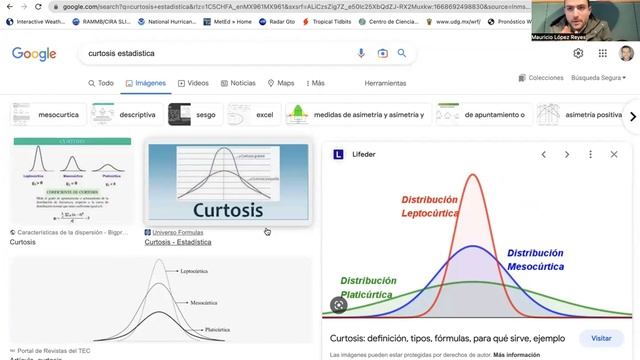Reload the page with the refresh icon
Viewport: 640px width, 360px height.
(38, 7)
